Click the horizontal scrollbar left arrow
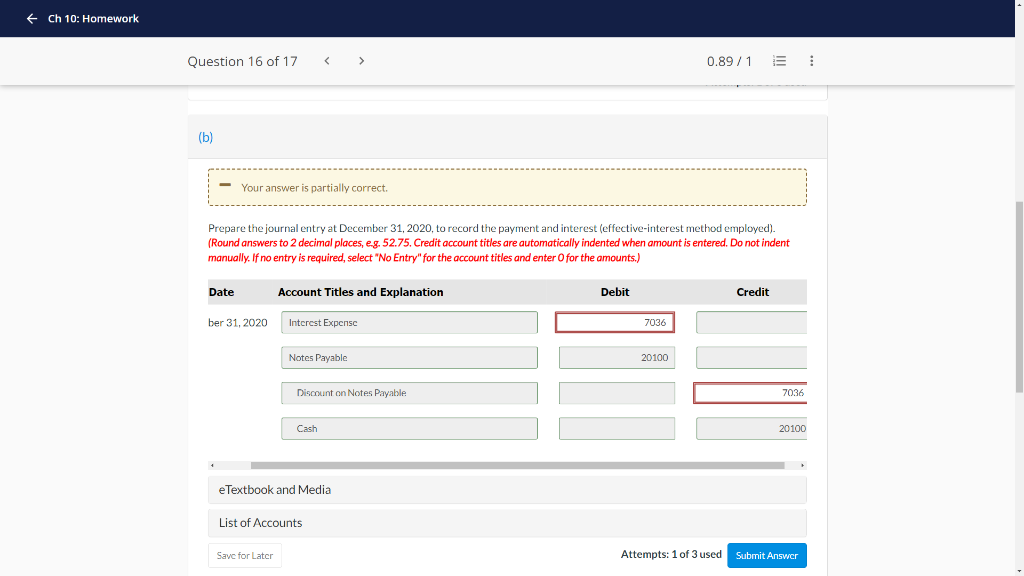The width and height of the screenshot is (1024, 576). tap(212, 466)
